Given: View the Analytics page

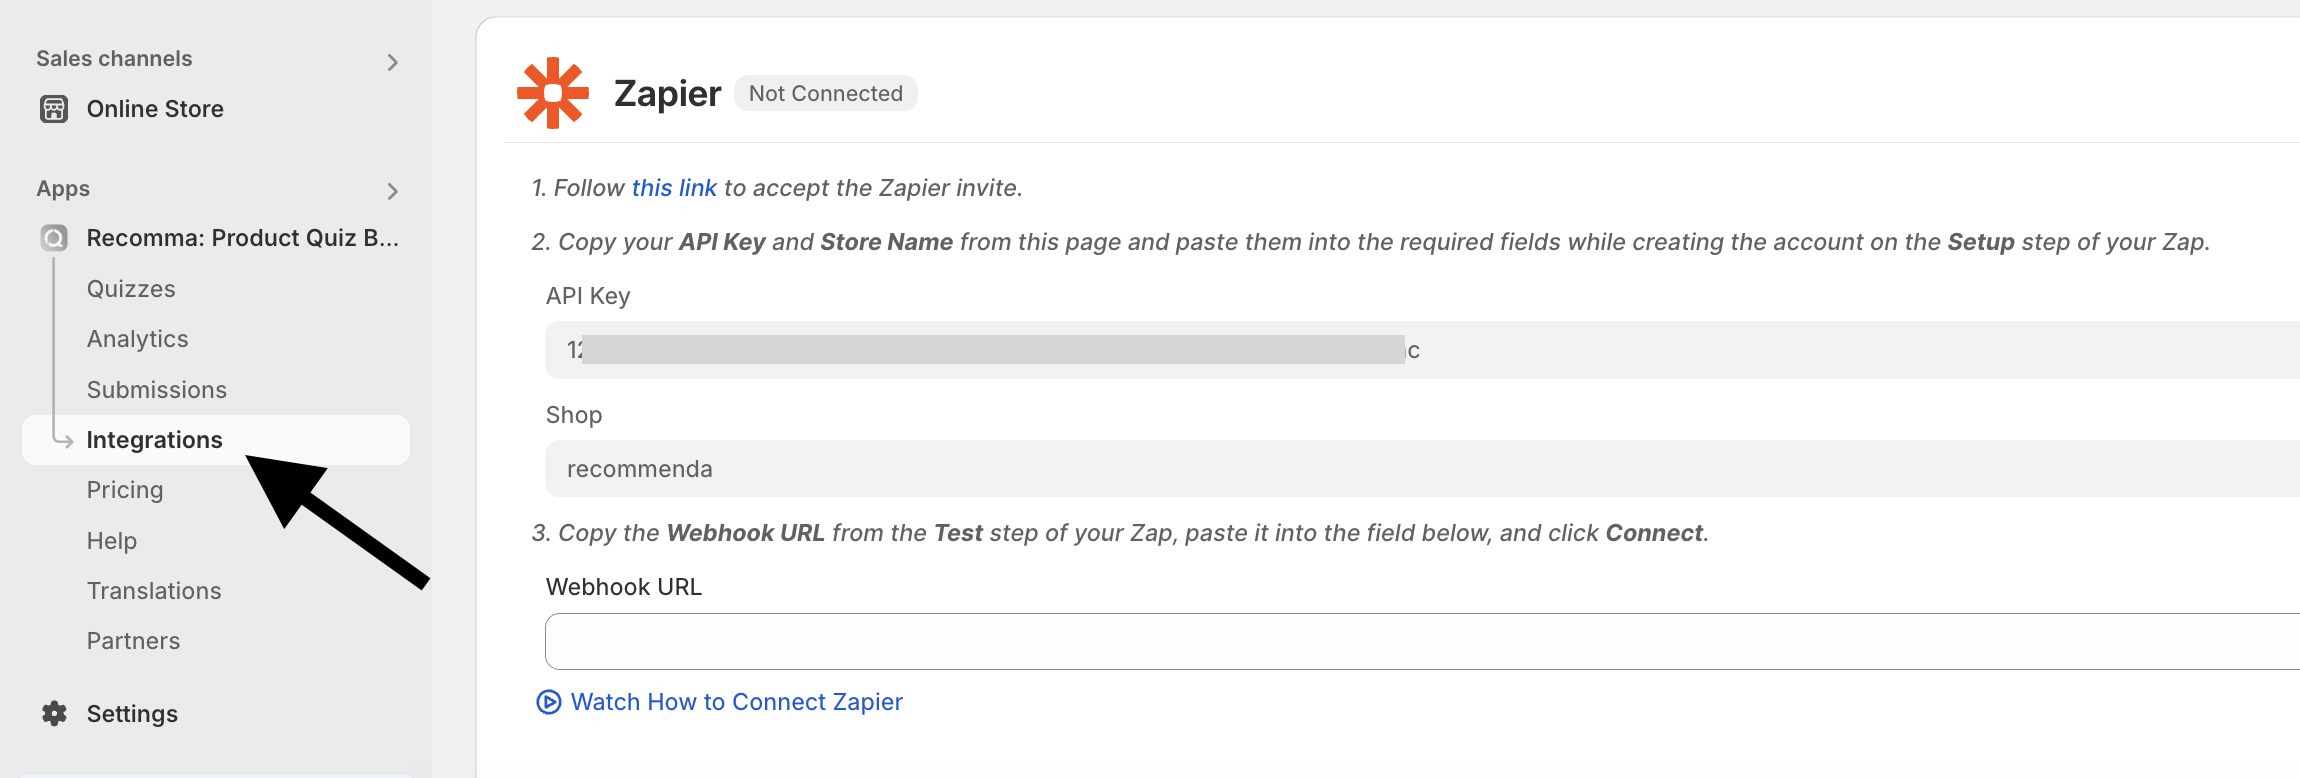Looking at the screenshot, I should coord(137,338).
